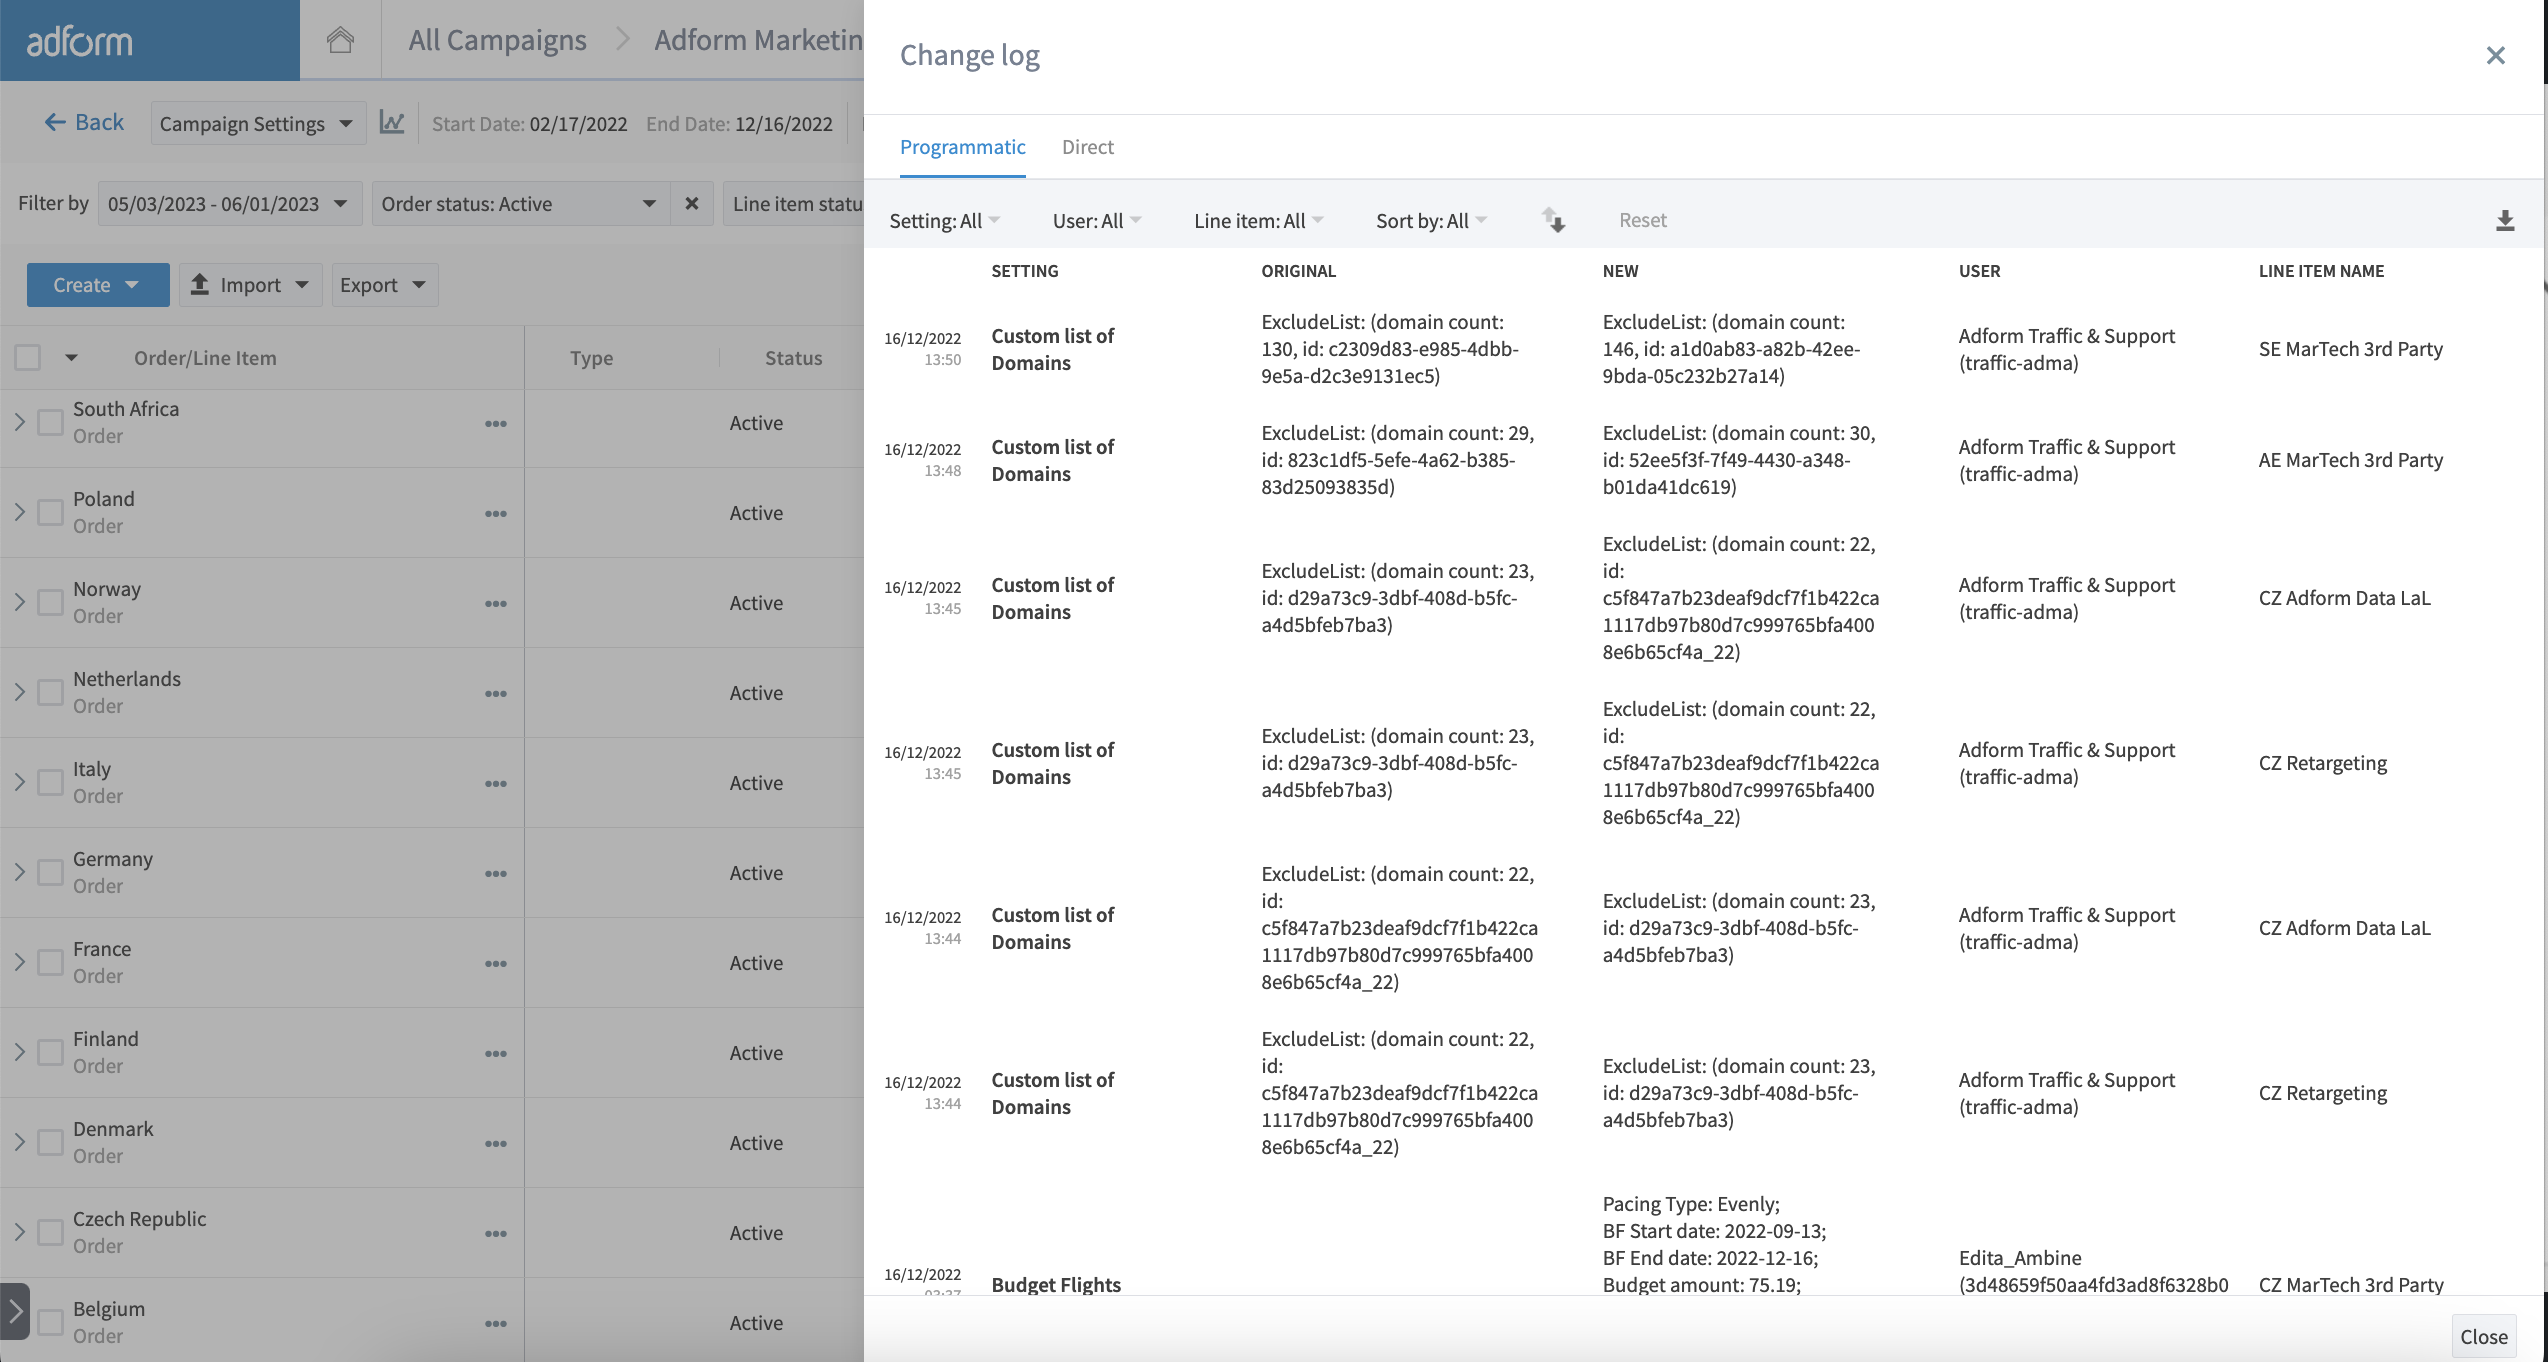Open the more options dots for Czech Republic
Viewport: 2548px width, 1362px height.
tap(496, 1233)
